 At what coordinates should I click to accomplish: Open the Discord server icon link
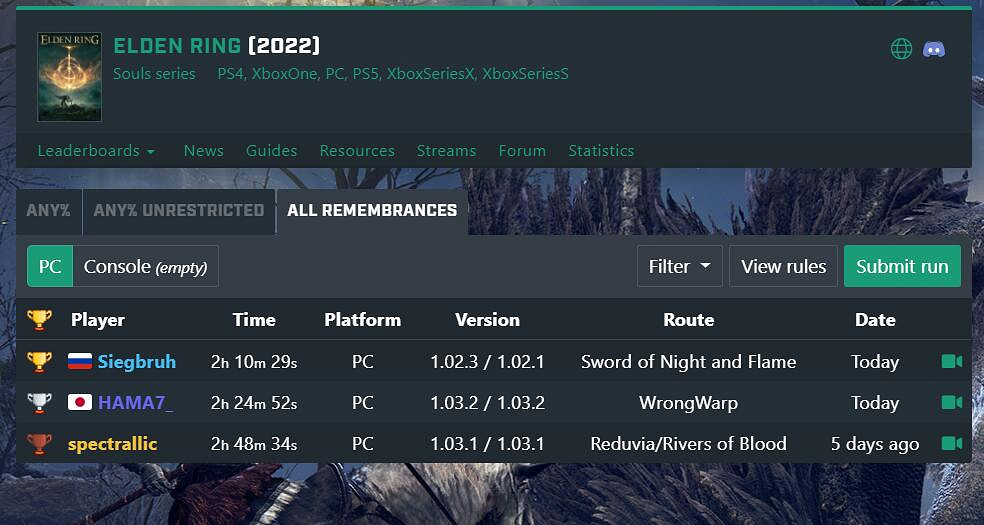[934, 49]
